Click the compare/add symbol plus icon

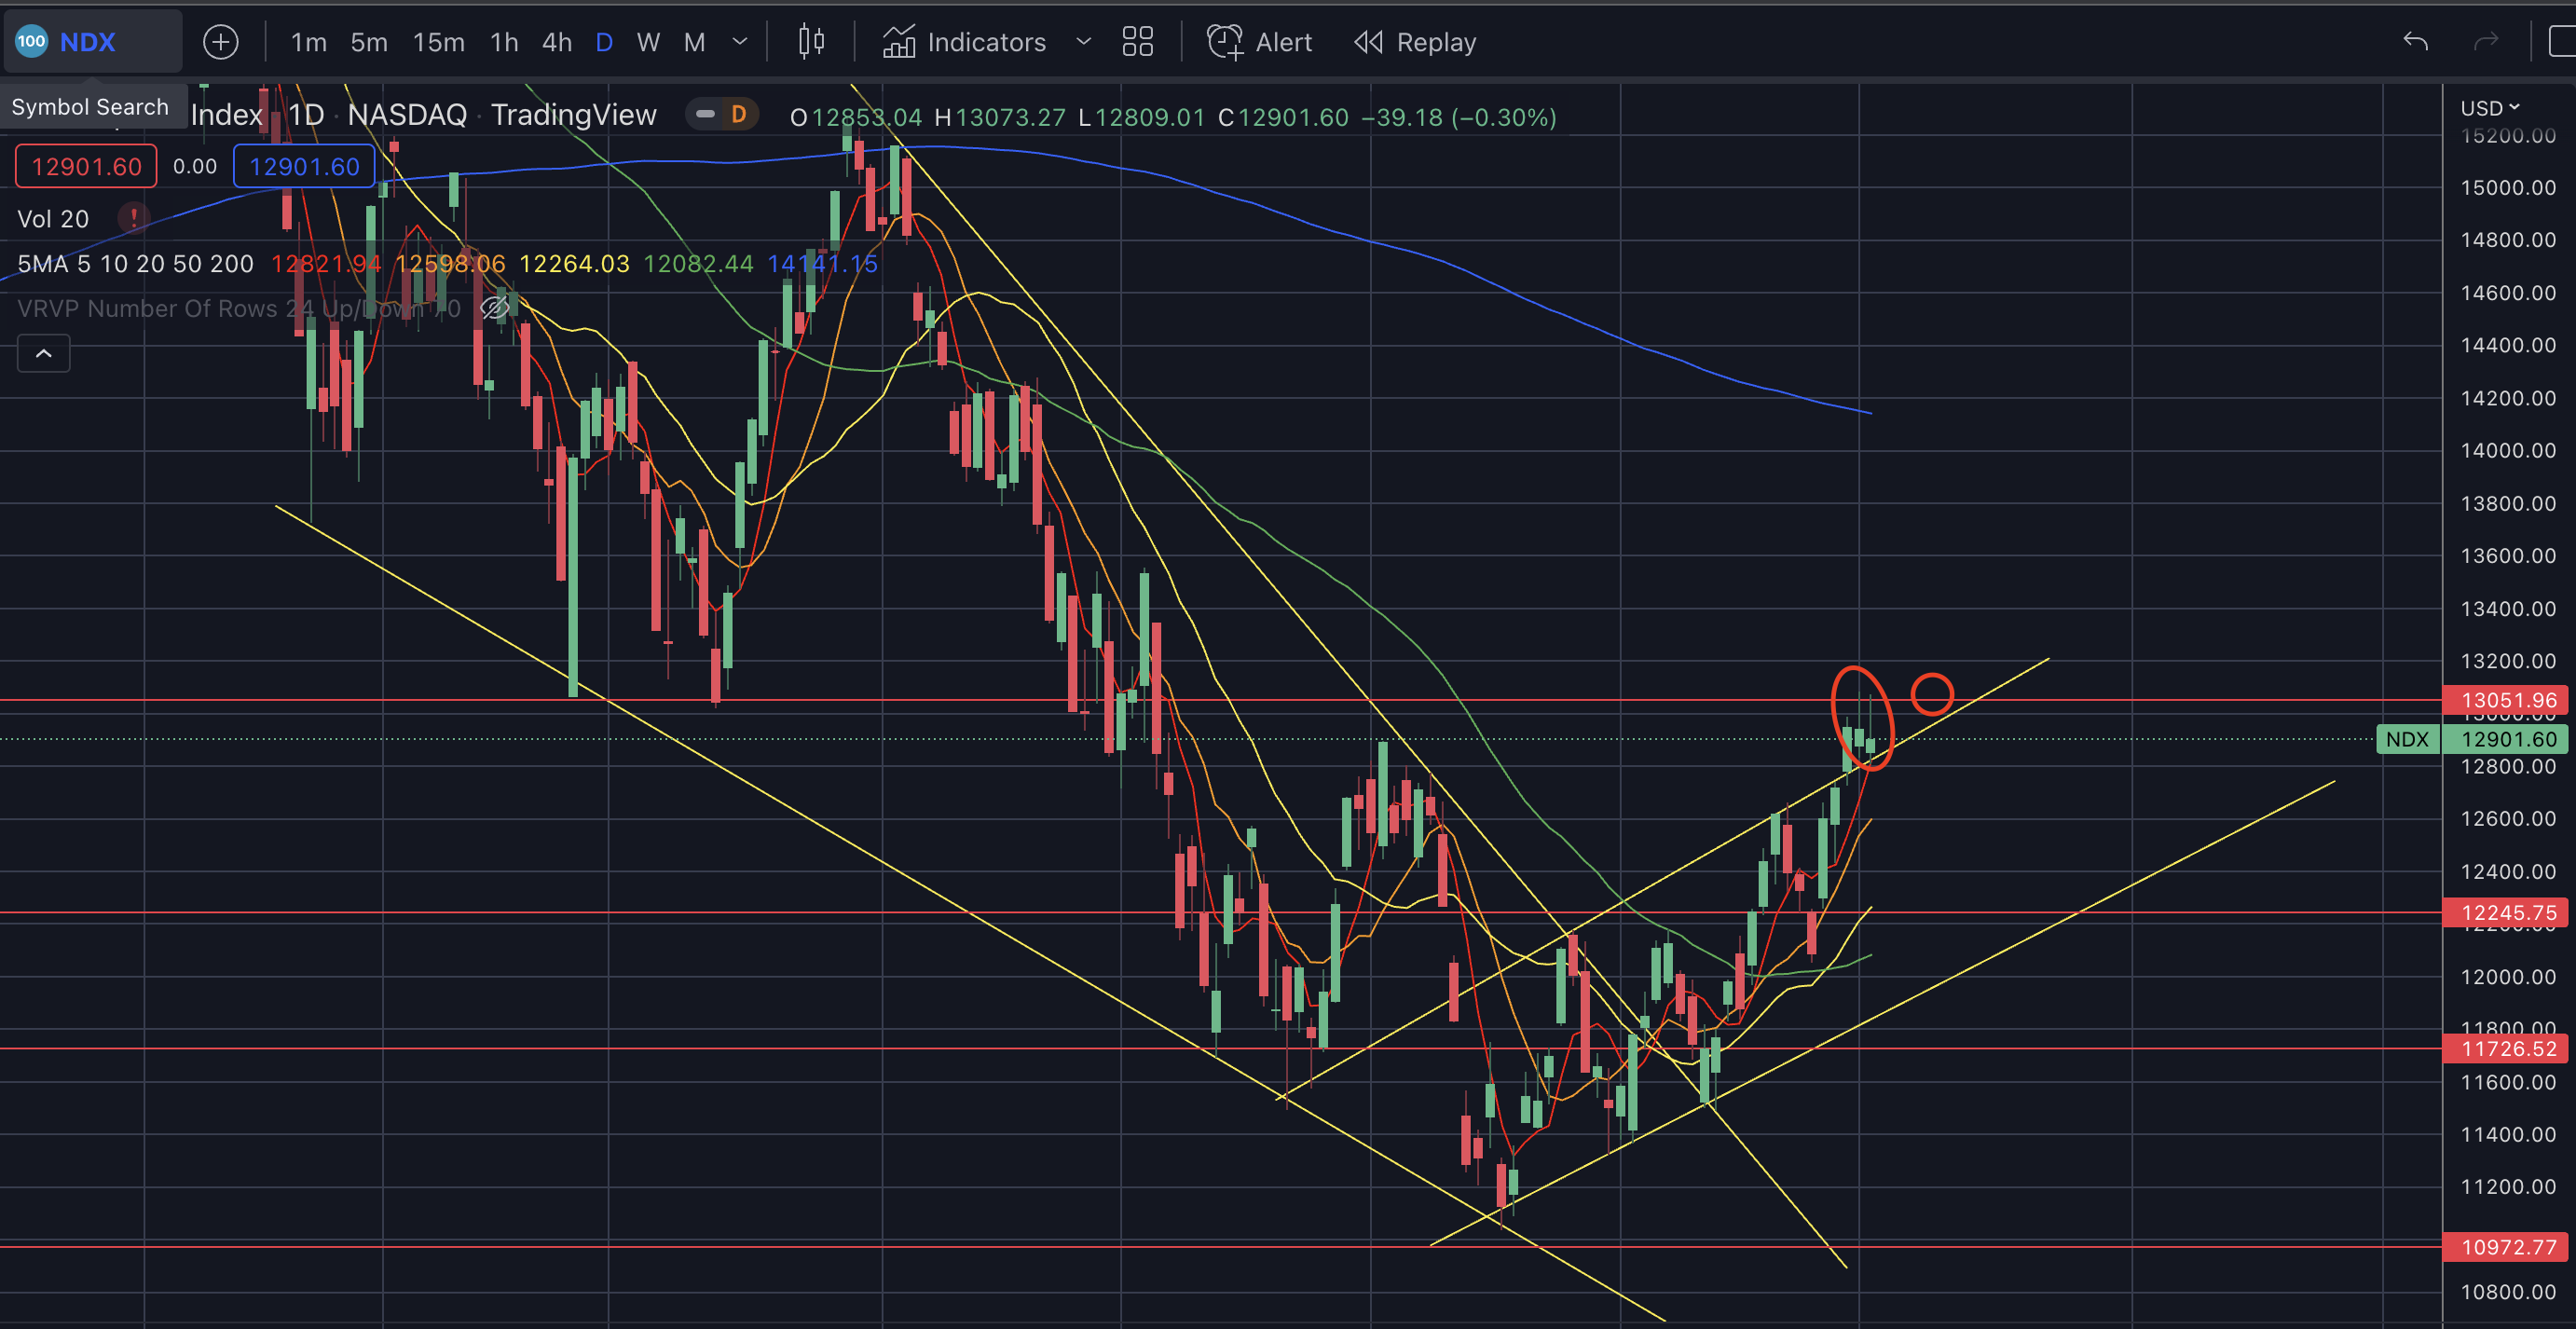[x=220, y=42]
